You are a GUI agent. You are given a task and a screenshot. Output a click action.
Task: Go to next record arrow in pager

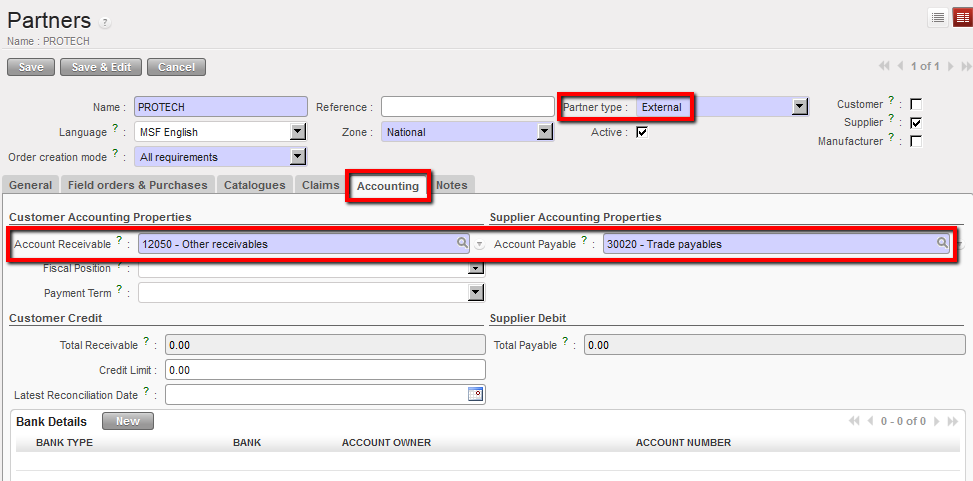[950, 67]
